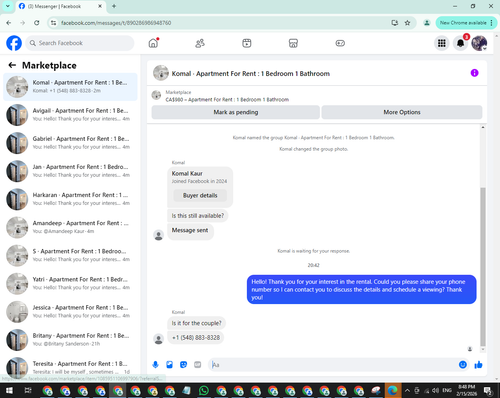Image resolution: width=500 pixels, height=398 pixels.
Task: Open the Windows notification center
Action: coord(488,390)
